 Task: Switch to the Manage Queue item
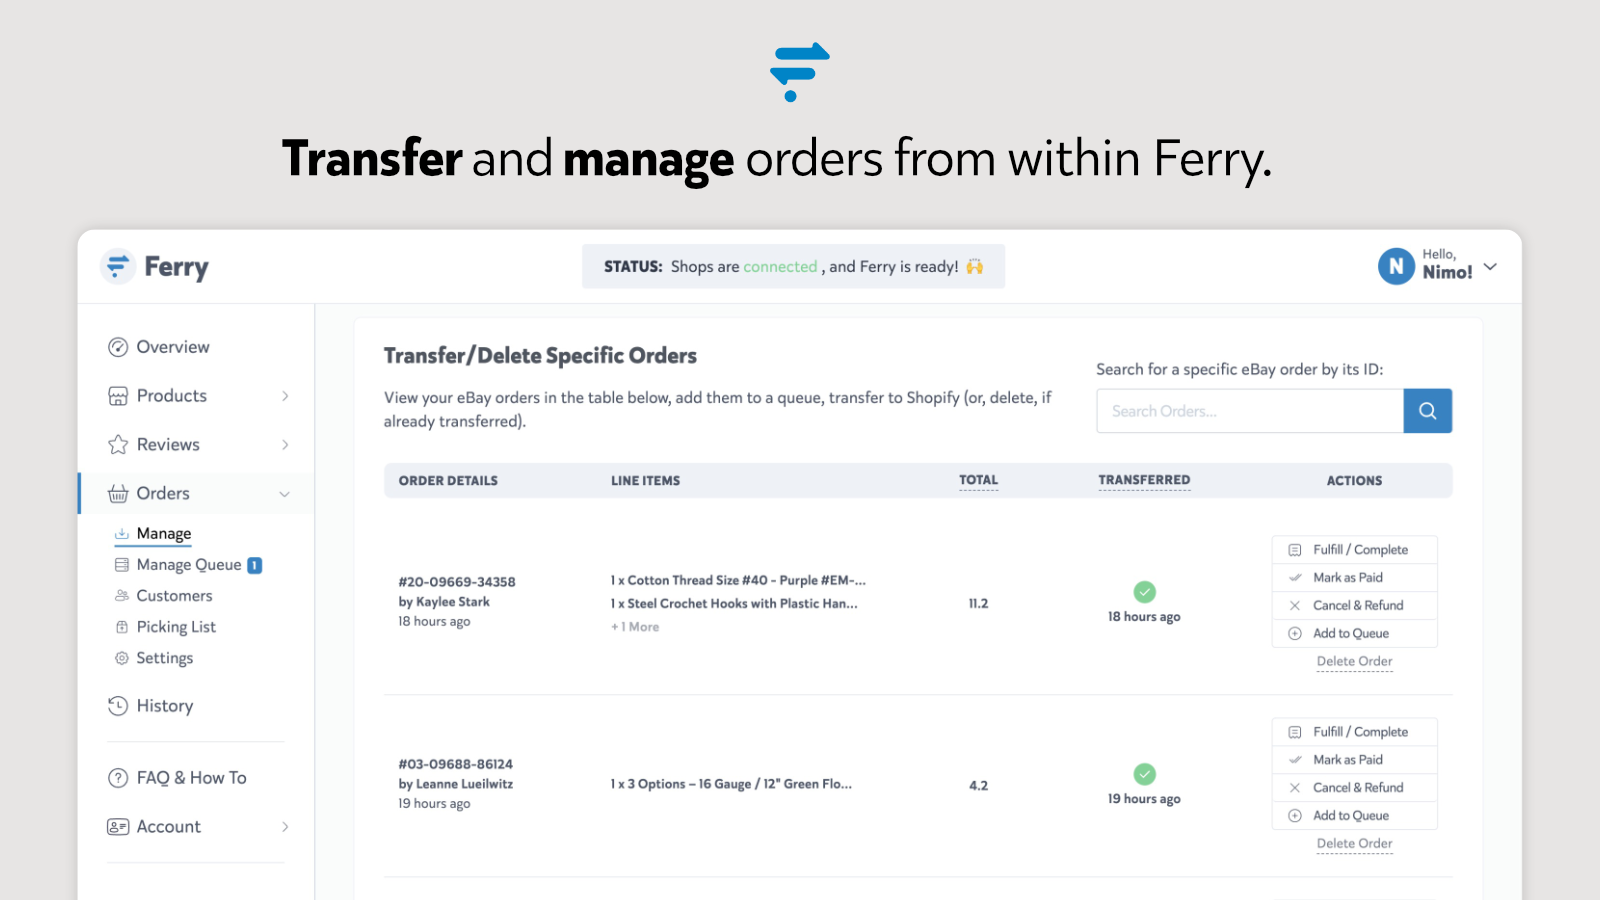click(x=189, y=564)
